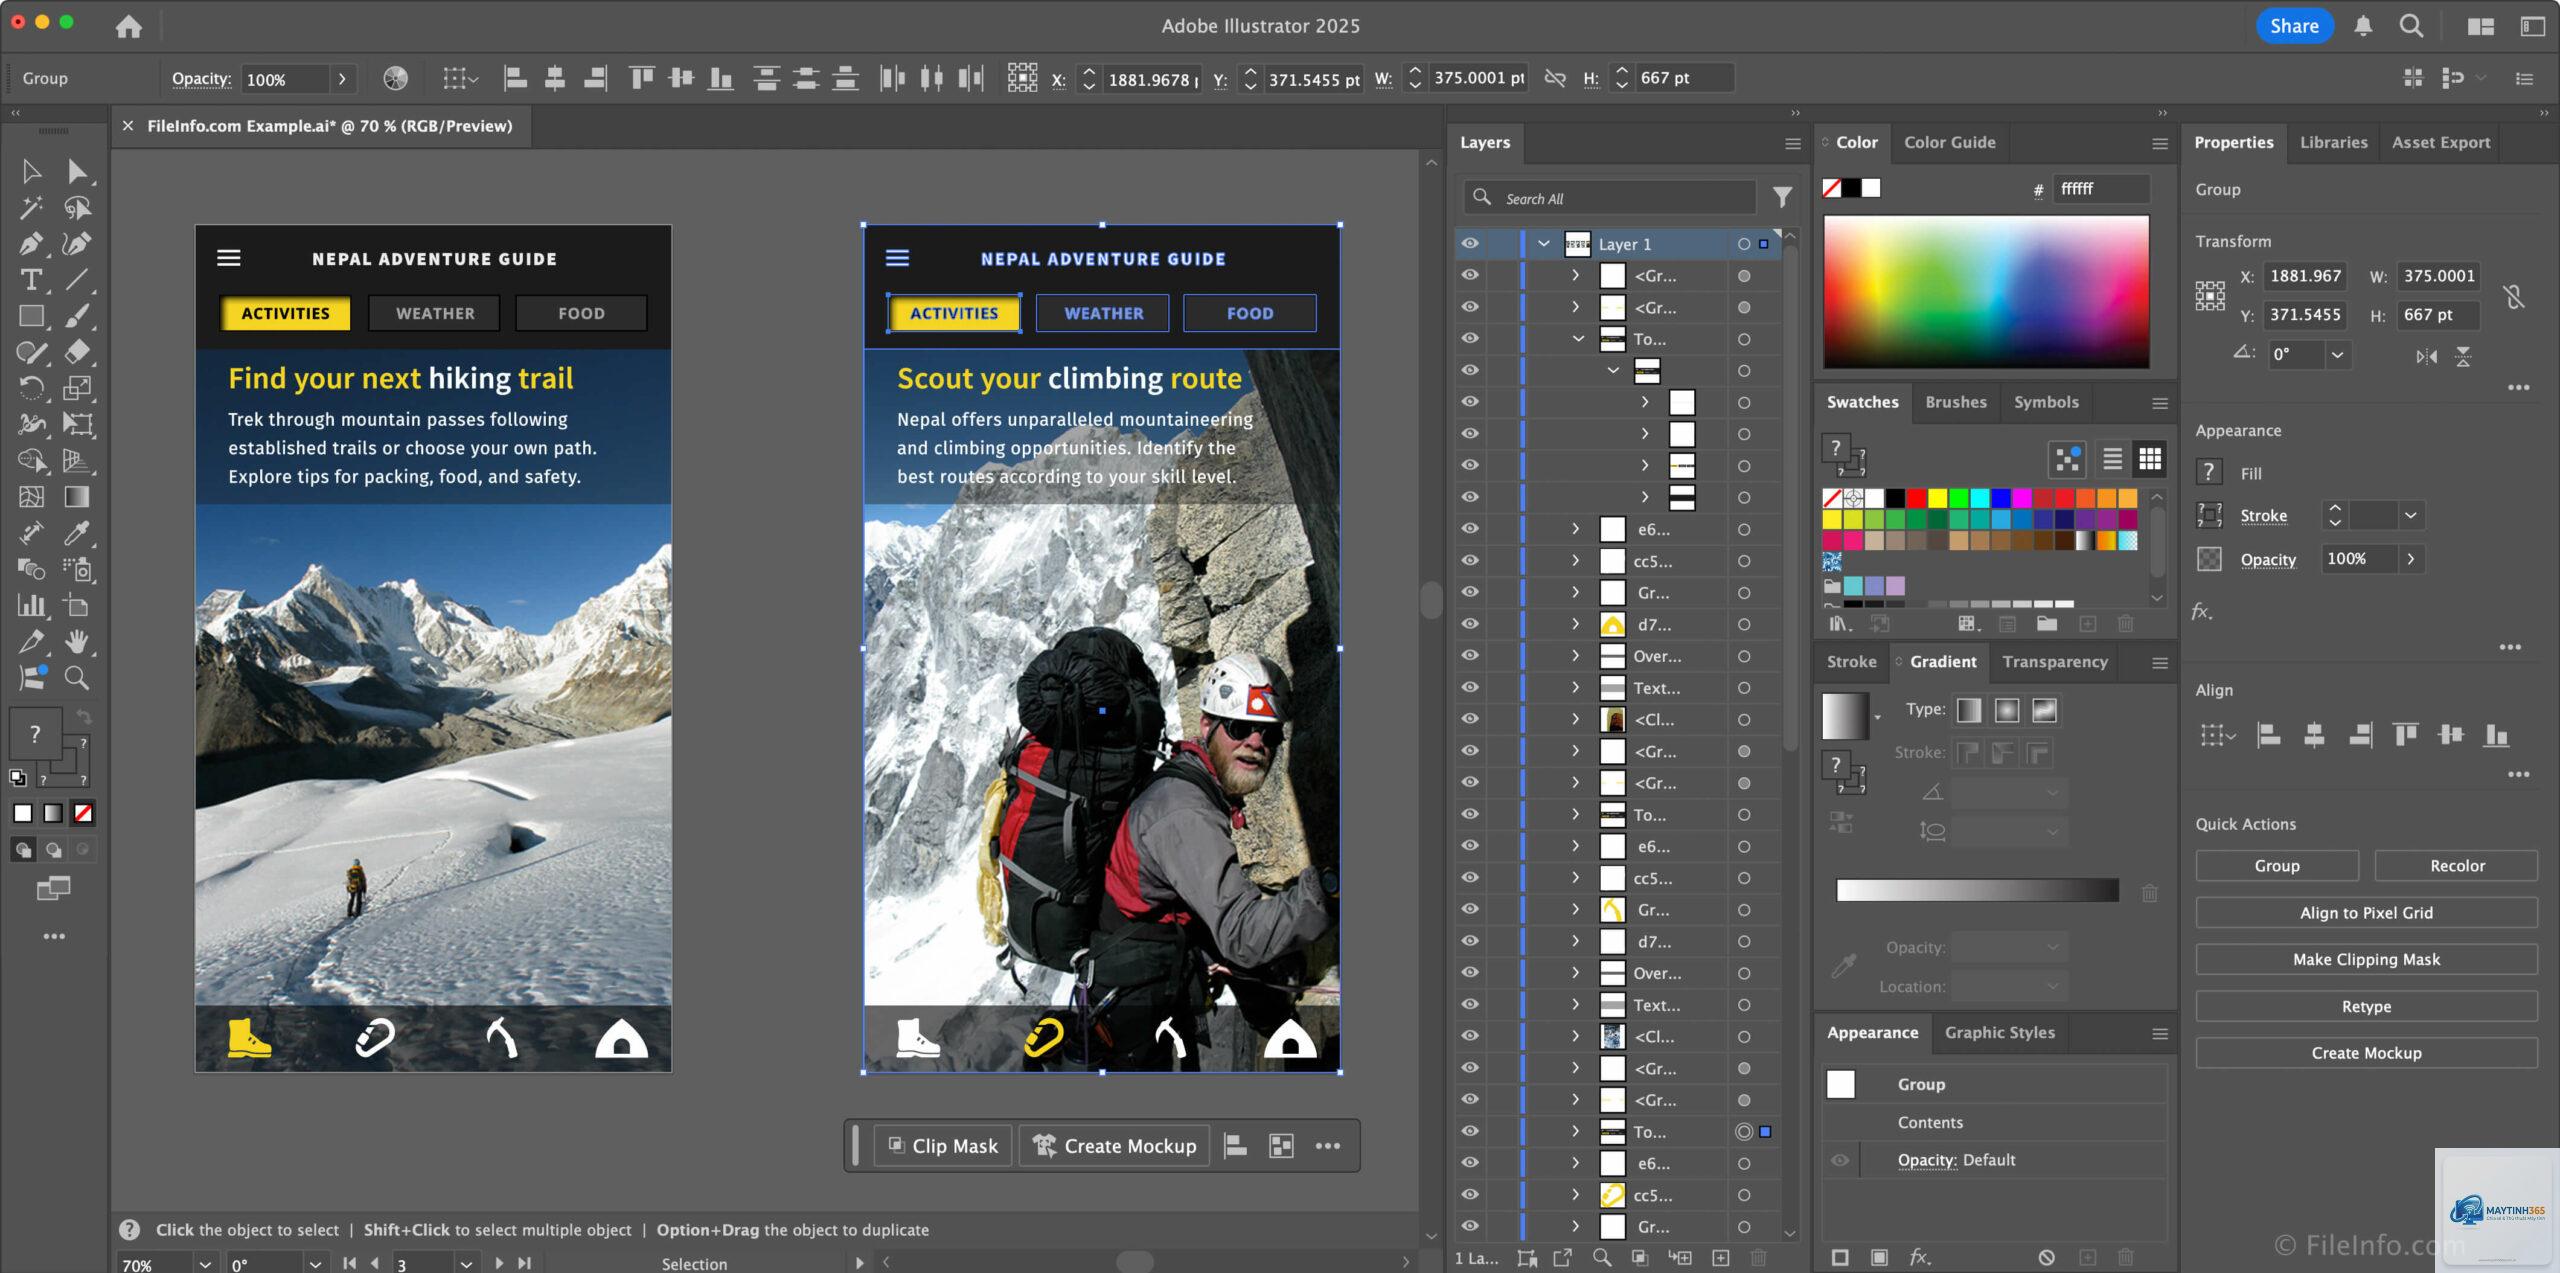Click the search magnifier in title bar
The image size is (2560, 1273).
click(x=2411, y=26)
